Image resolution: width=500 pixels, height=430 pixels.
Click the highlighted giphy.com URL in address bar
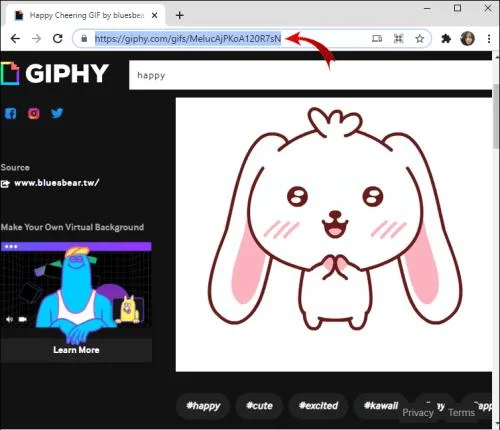click(x=188, y=39)
